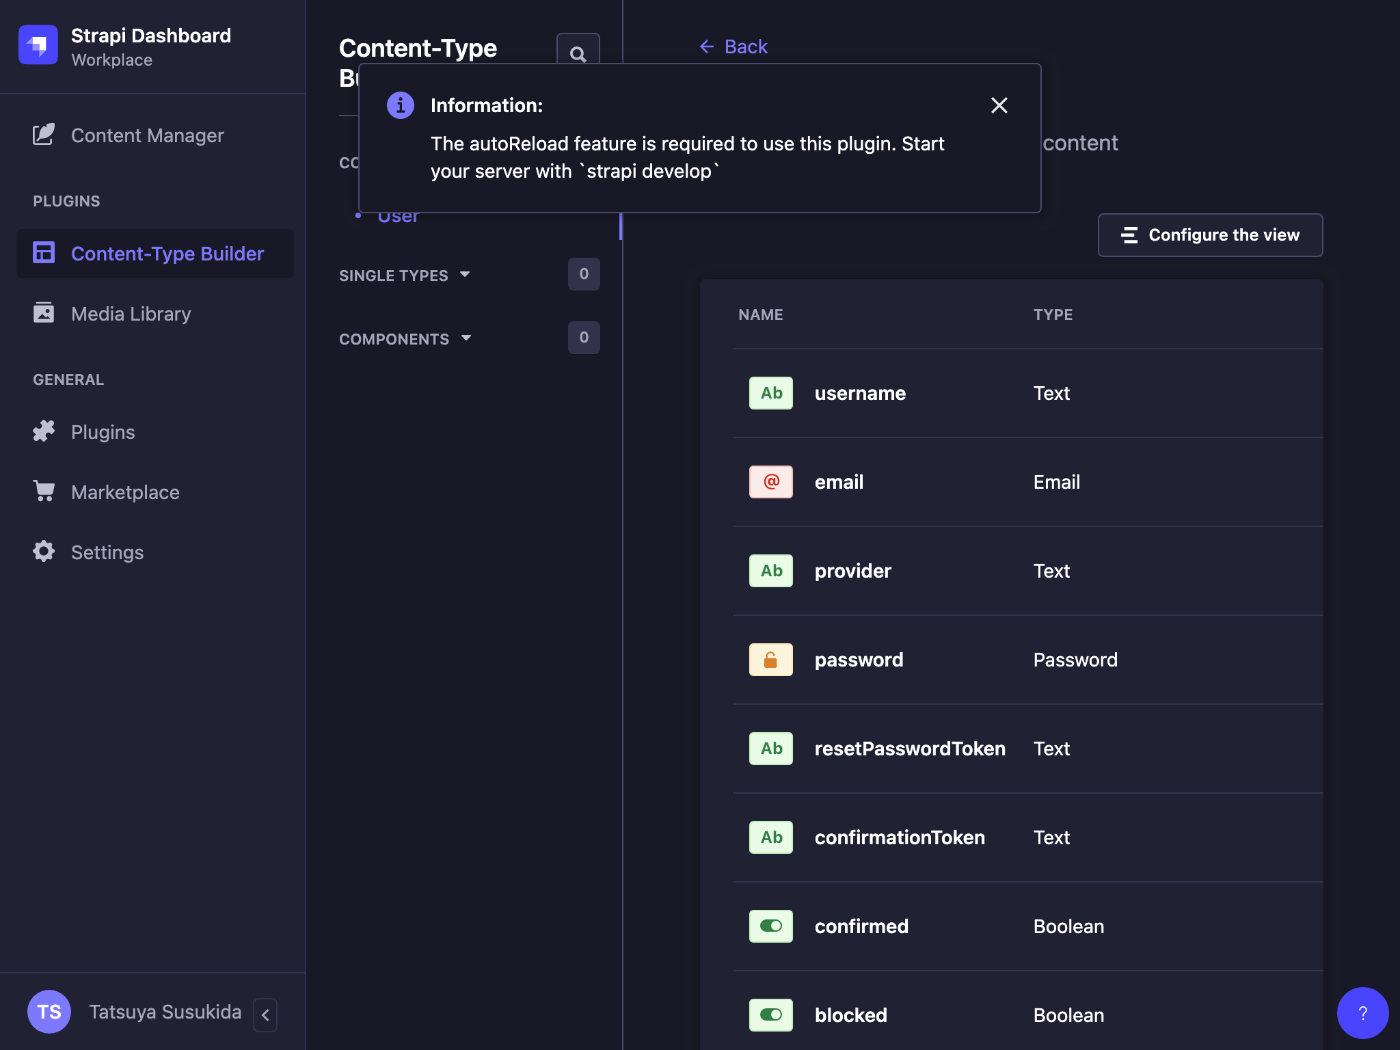This screenshot has width=1400, height=1050.
Task: Click the resetPasswordToken Text type icon
Action: [771, 748]
